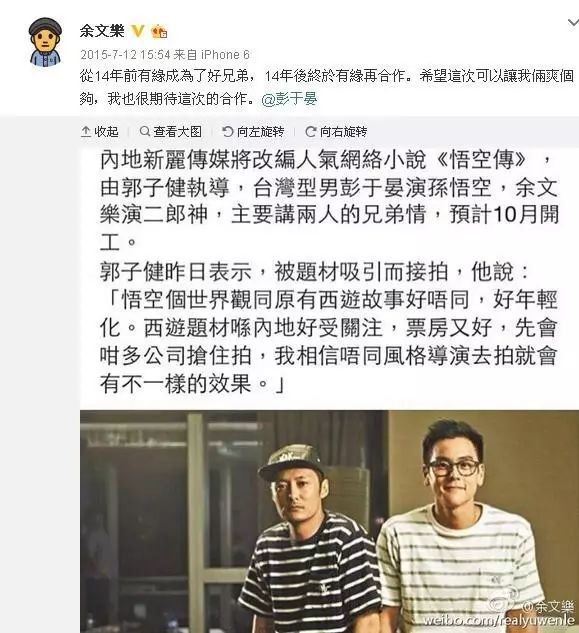This screenshot has height=633, width=579.
Task: Collapse the image using 收起 label
Action: (106, 132)
